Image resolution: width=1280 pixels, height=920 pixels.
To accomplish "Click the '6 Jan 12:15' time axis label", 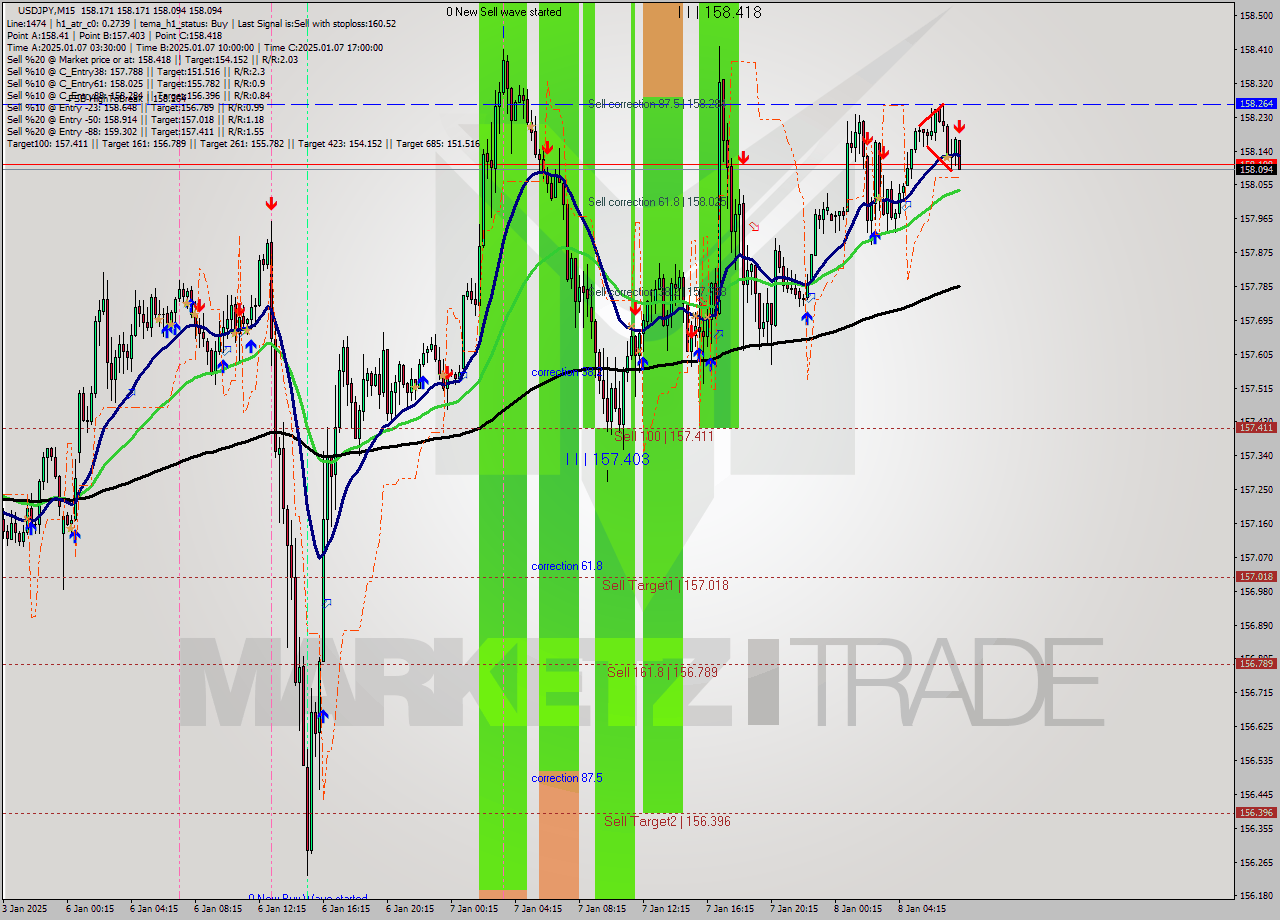I will point(282,909).
